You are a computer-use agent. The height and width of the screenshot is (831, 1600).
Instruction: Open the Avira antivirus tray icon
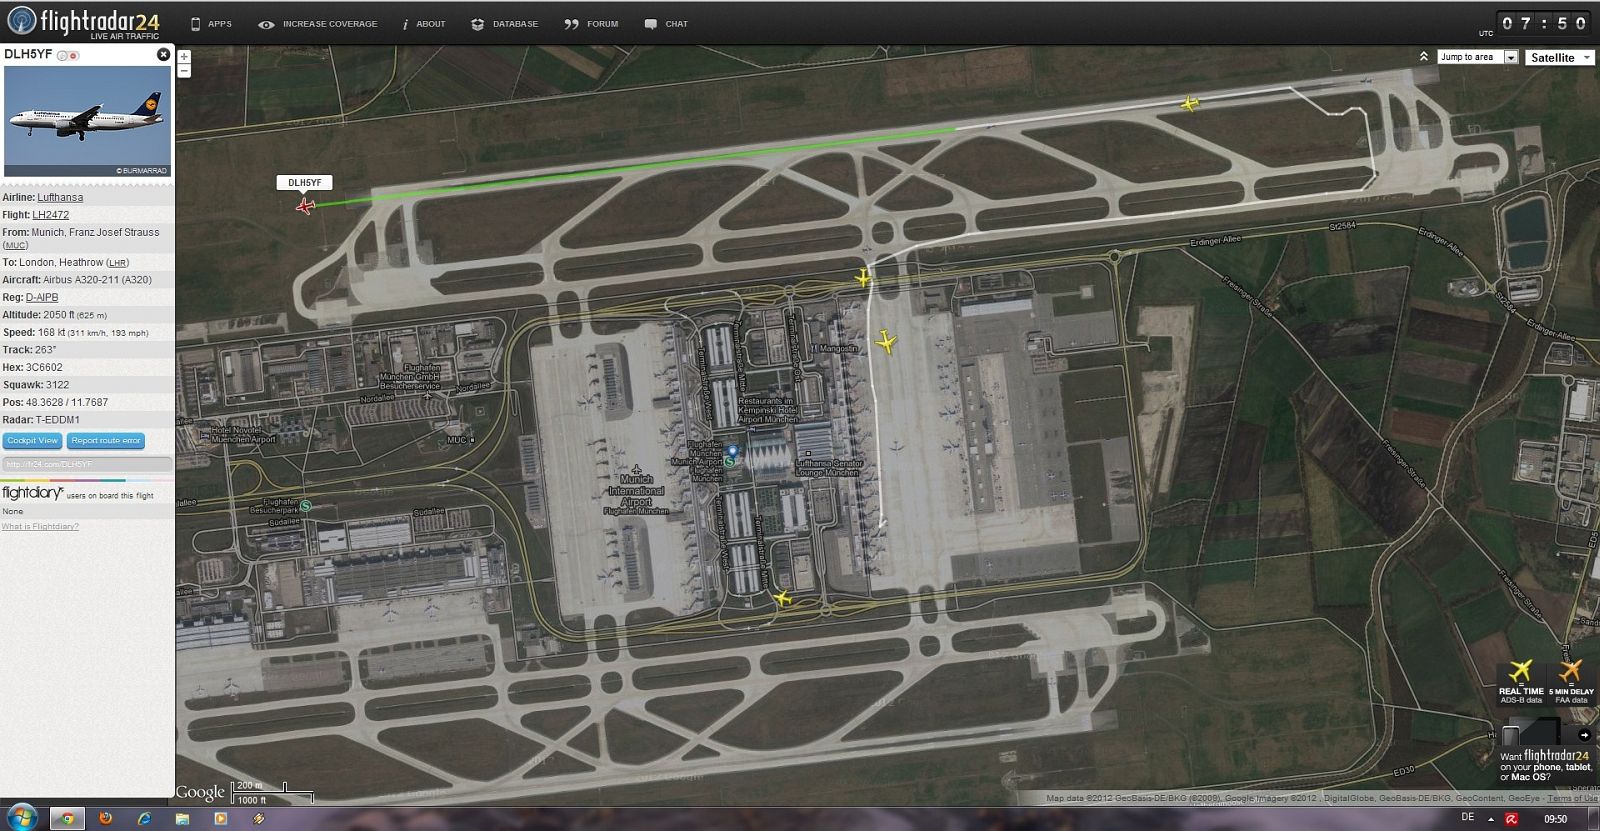[1511, 818]
